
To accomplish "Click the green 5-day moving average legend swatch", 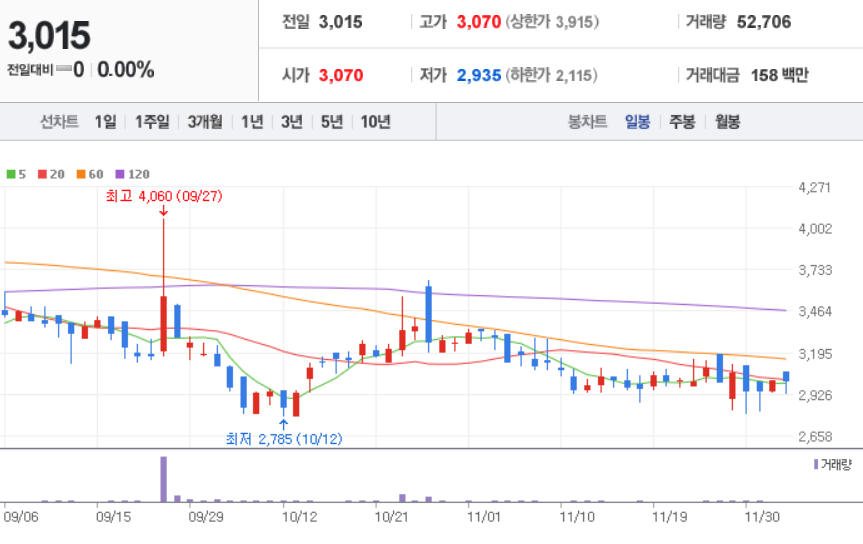I will point(11,174).
